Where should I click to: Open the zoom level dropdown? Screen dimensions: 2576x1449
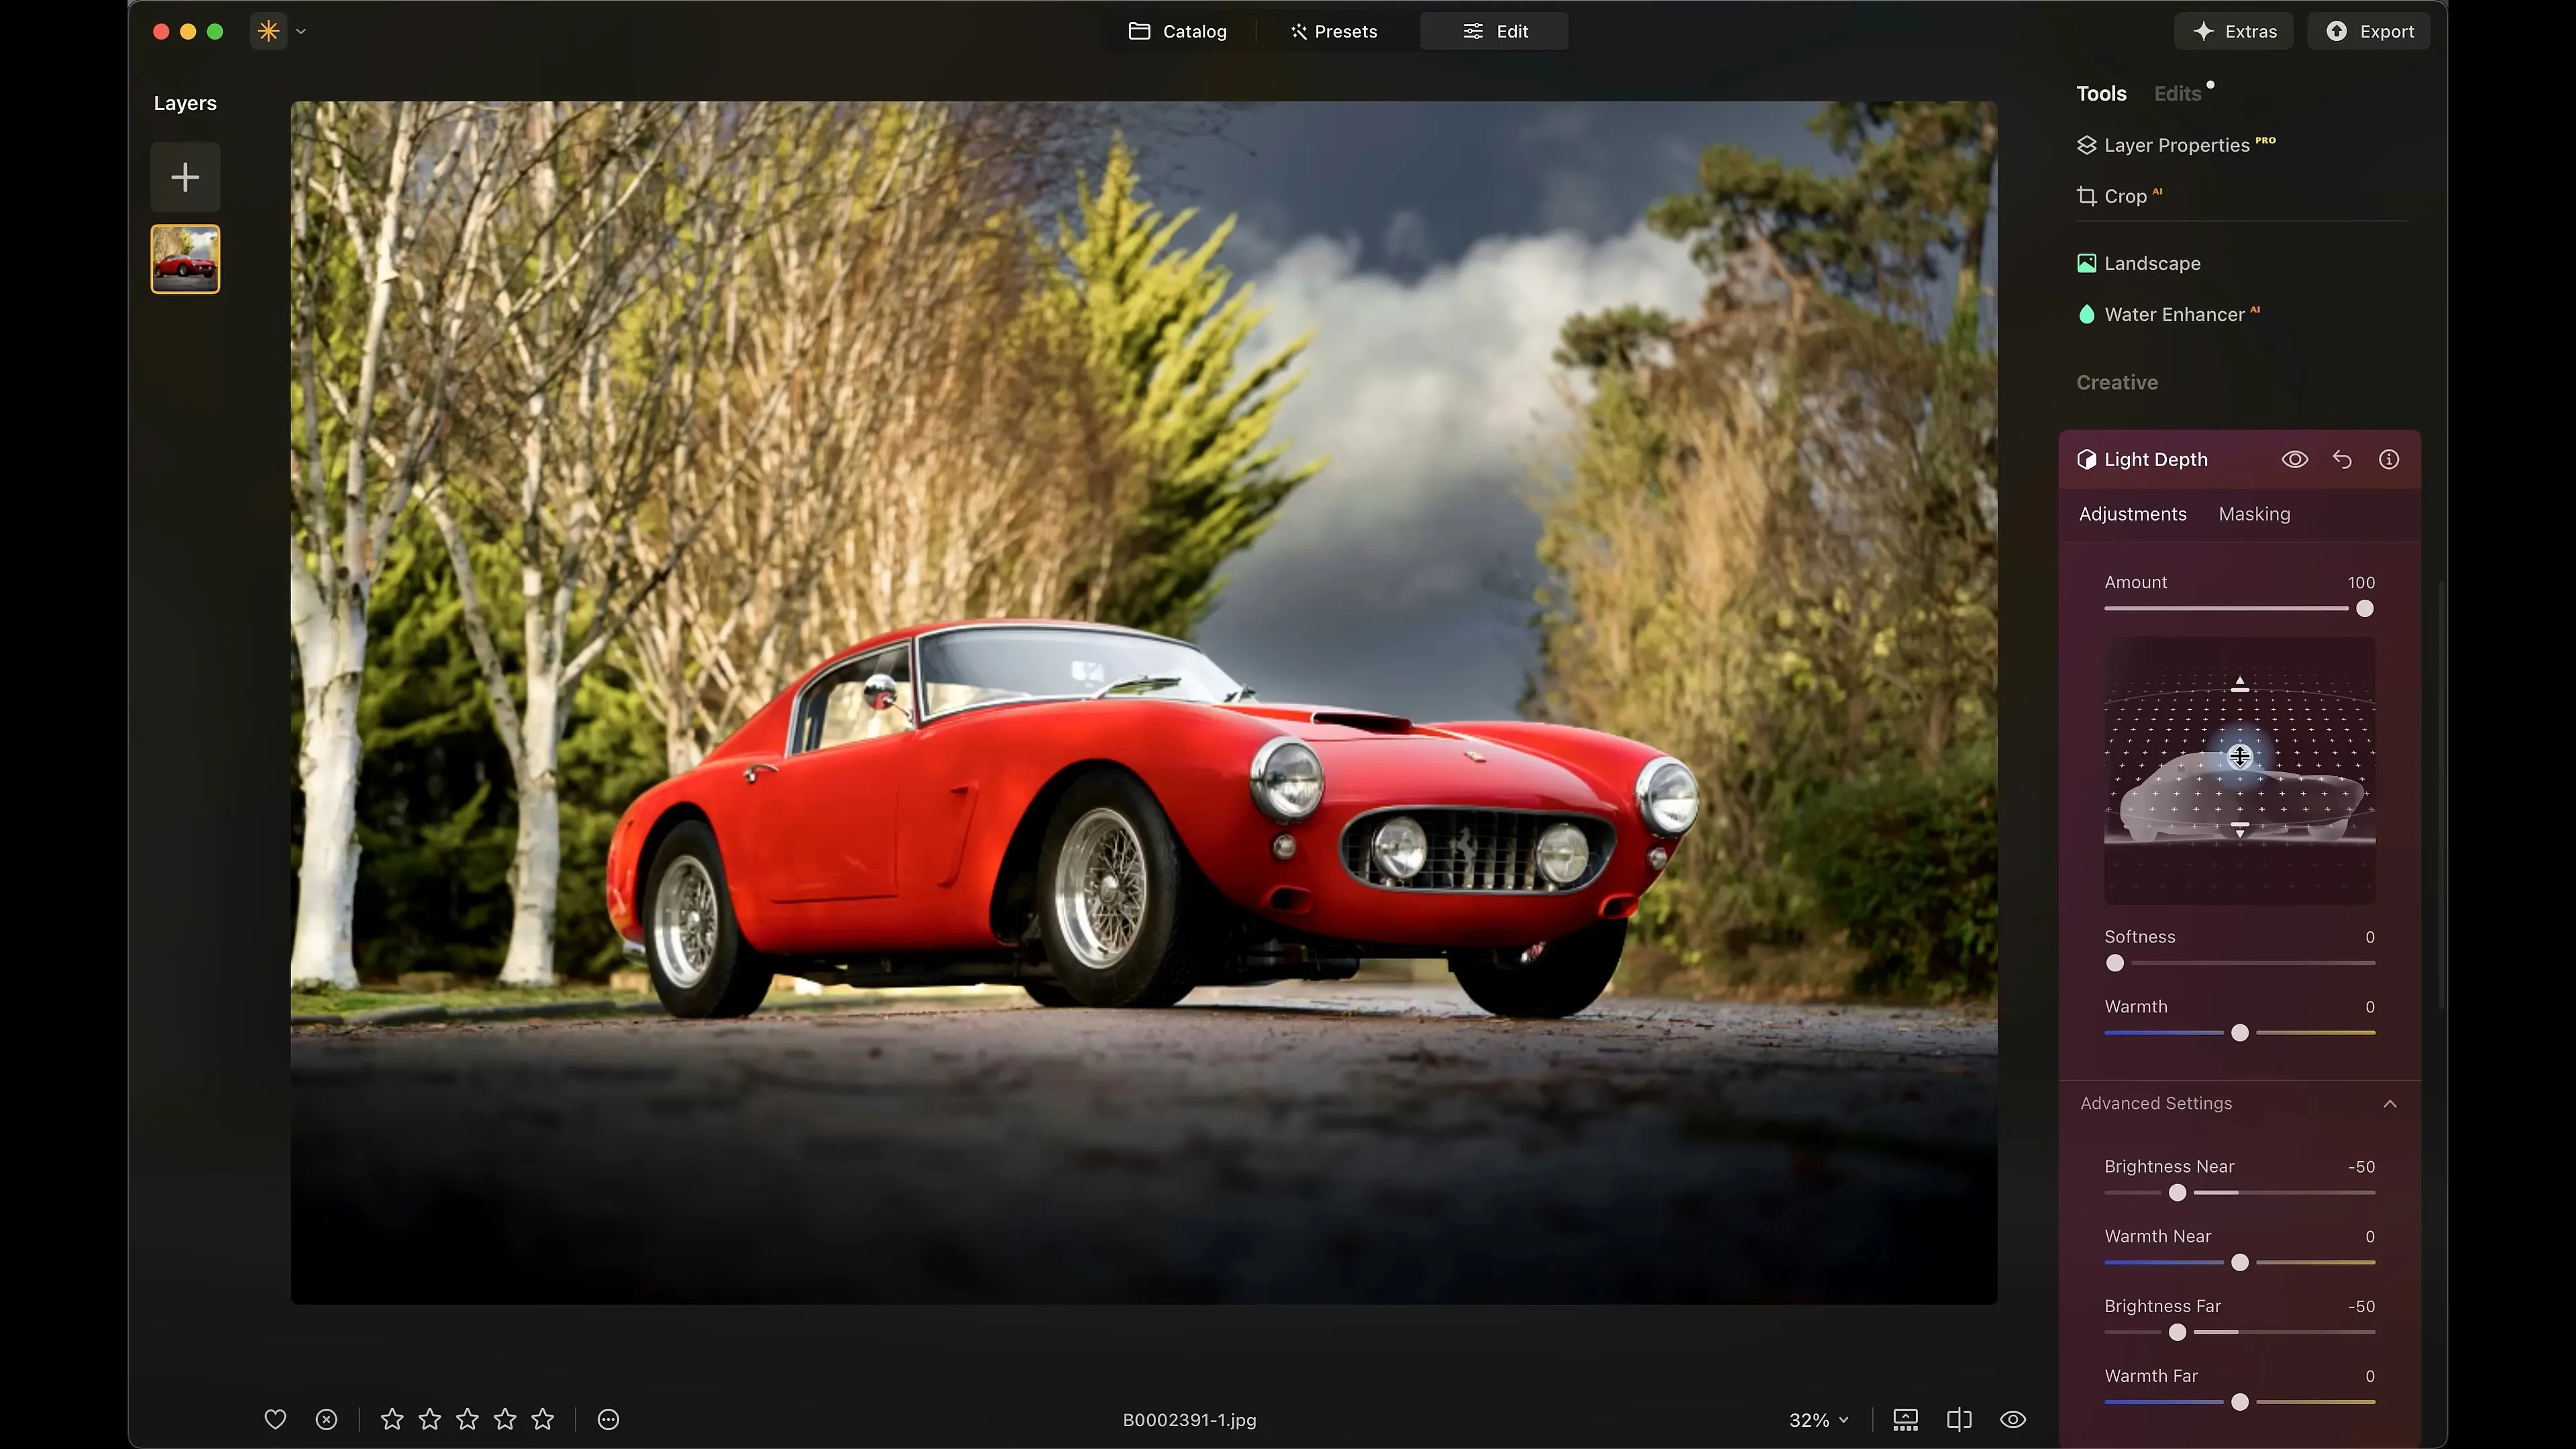1817,1419
